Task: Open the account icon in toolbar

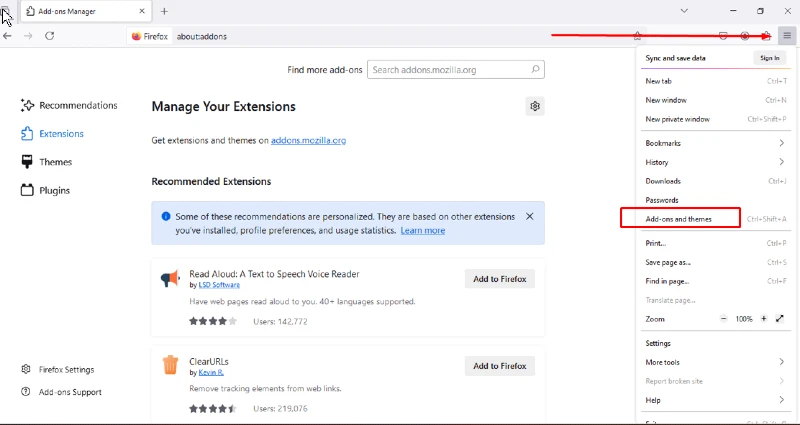Action: [x=745, y=36]
